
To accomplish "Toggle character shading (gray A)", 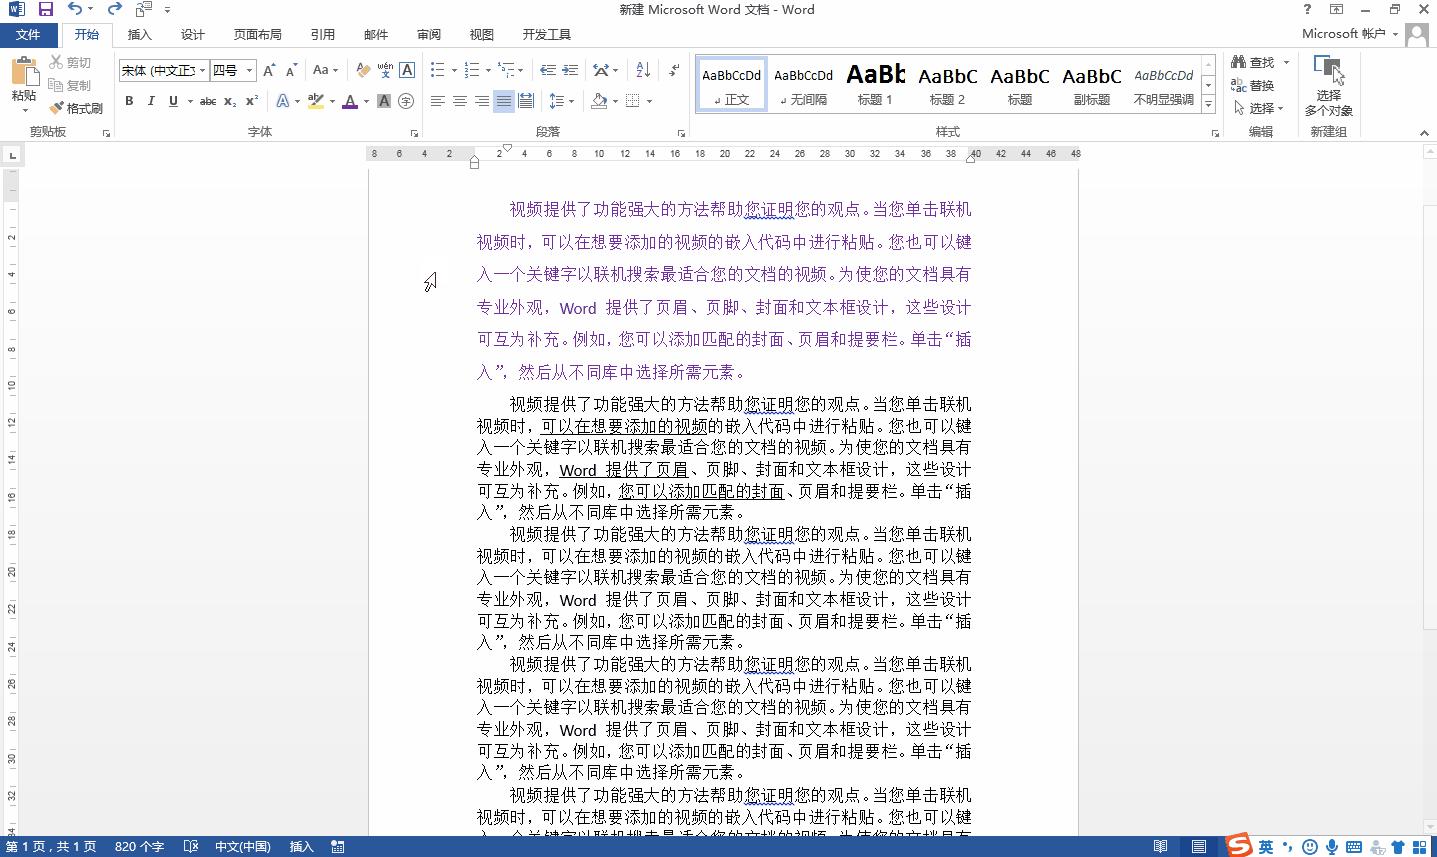I will coord(384,101).
